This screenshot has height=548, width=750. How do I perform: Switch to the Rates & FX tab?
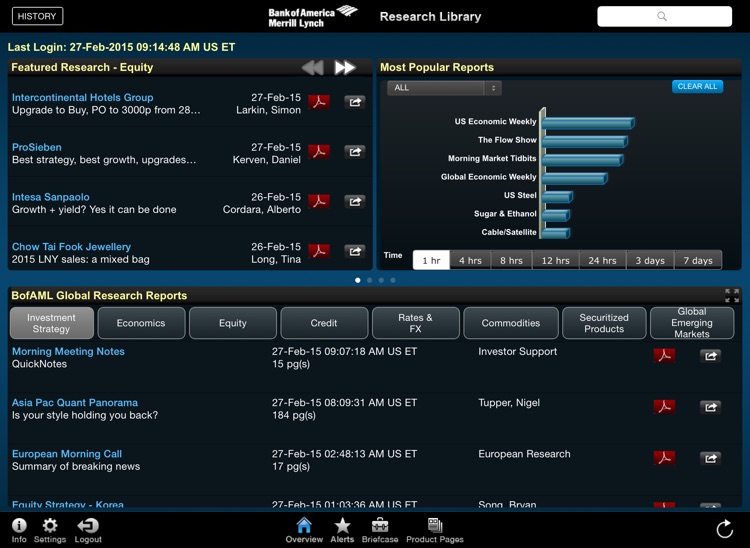pos(416,323)
